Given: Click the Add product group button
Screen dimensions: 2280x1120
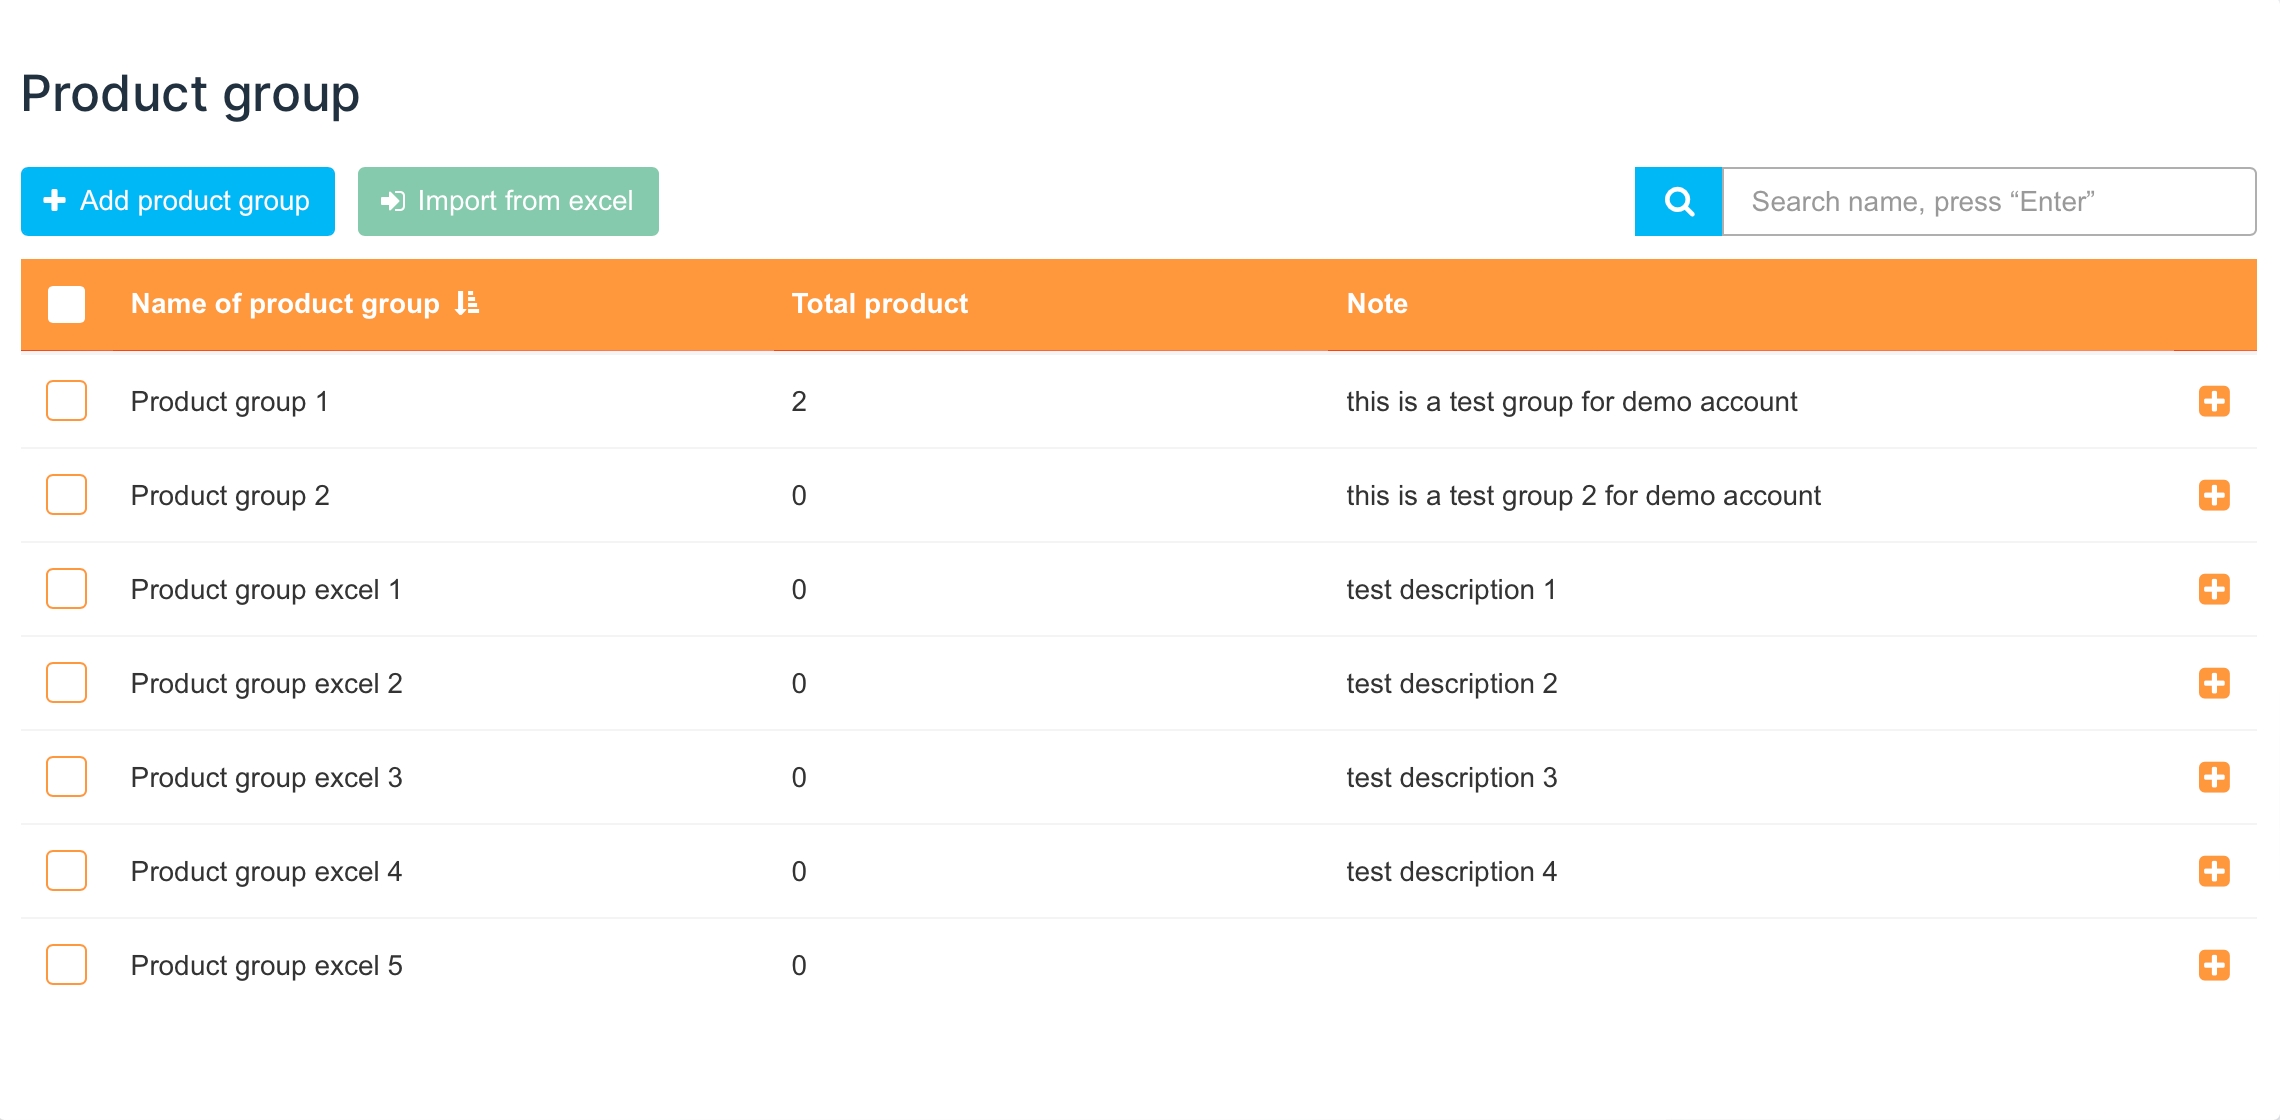Looking at the screenshot, I should point(178,201).
